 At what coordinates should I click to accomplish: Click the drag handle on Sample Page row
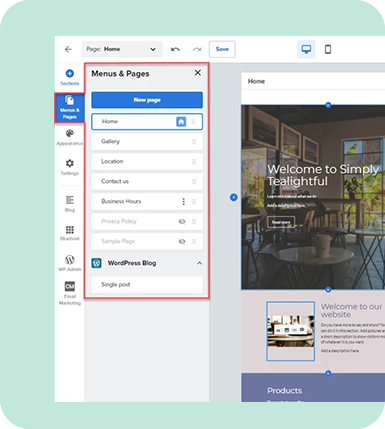click(194, 242)
